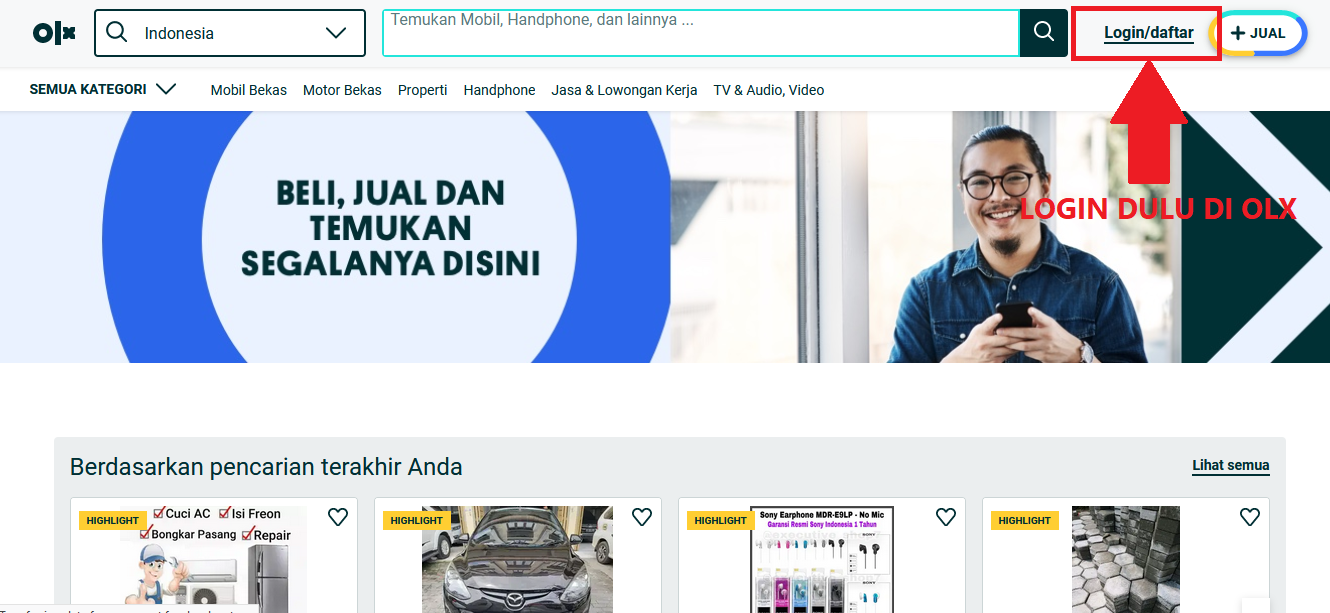
Task: Expand the SEMUA KATEGORI chevron
Action: pos(166,89)
